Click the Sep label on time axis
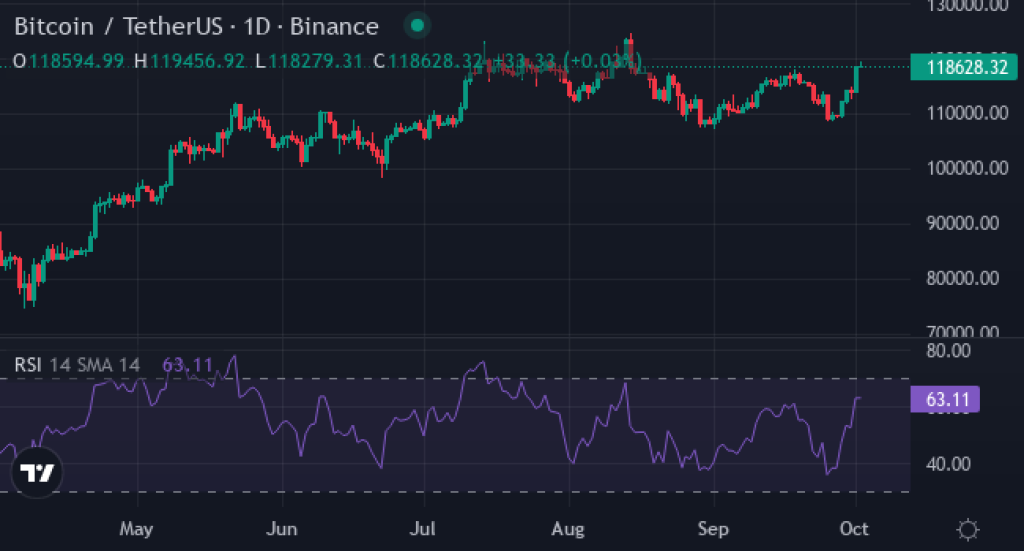The width and height of the screenshot is (1024, 551). point(713,528)
